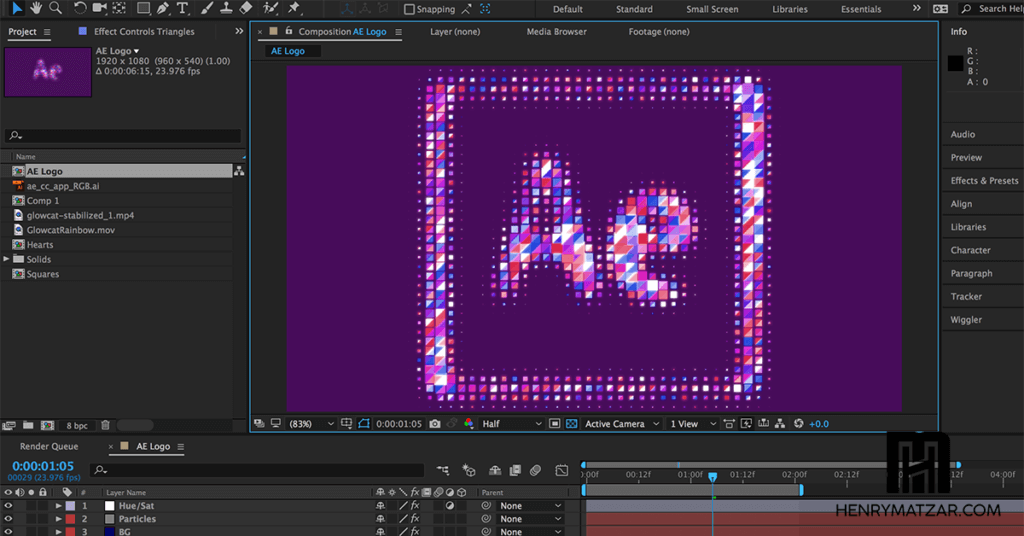Expand the Particles layer properties
Viewport: 1024px width, 536px height.
pyautogui.click(x=58, y=518)
